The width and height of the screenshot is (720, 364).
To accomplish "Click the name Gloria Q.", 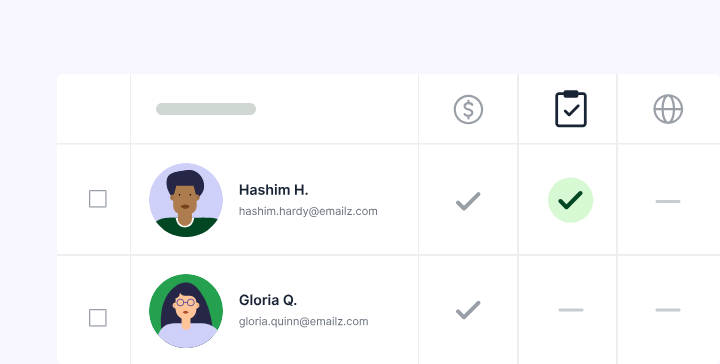I will pos(268,300).
